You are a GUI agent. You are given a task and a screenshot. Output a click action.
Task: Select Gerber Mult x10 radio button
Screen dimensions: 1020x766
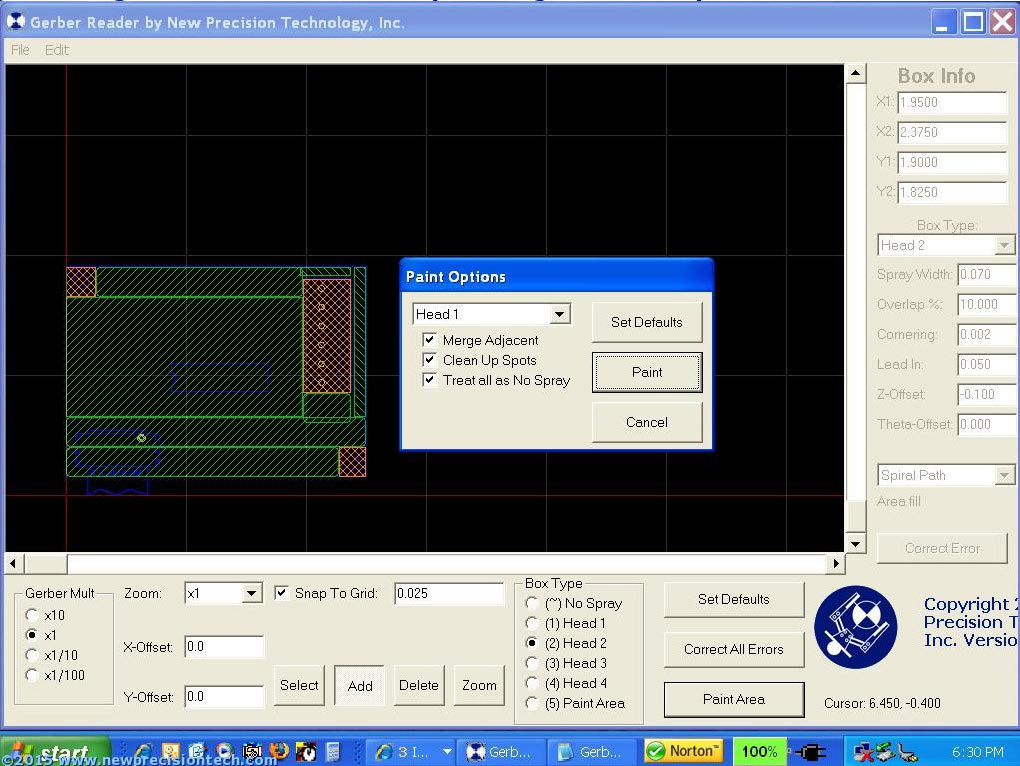(31, 614)
